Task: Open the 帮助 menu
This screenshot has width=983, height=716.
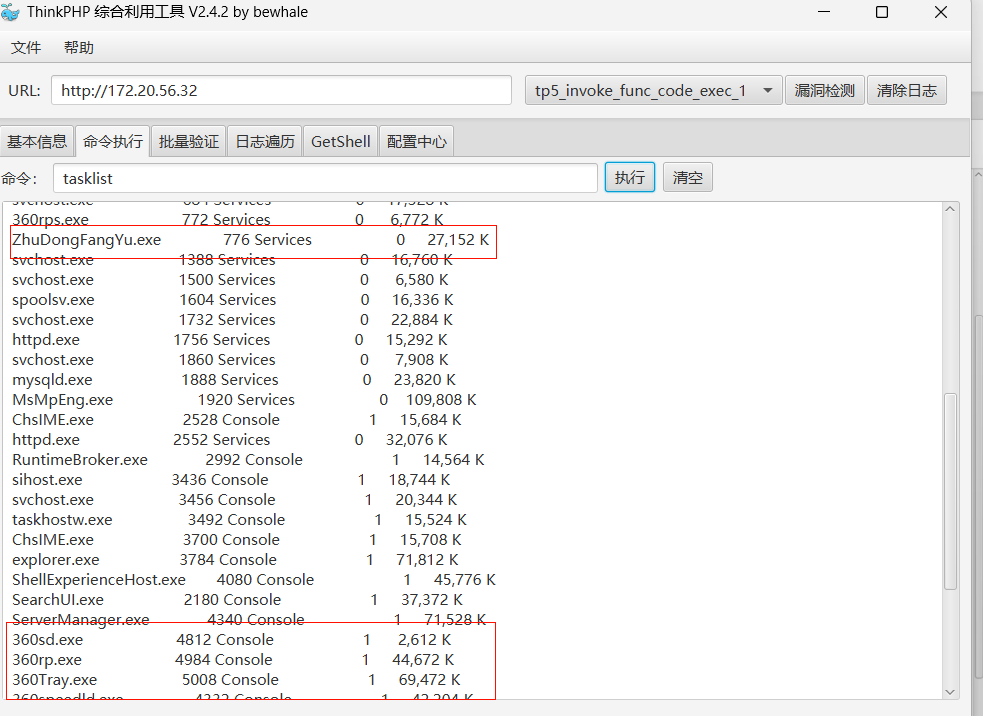Action: click(x=79, y=48)
